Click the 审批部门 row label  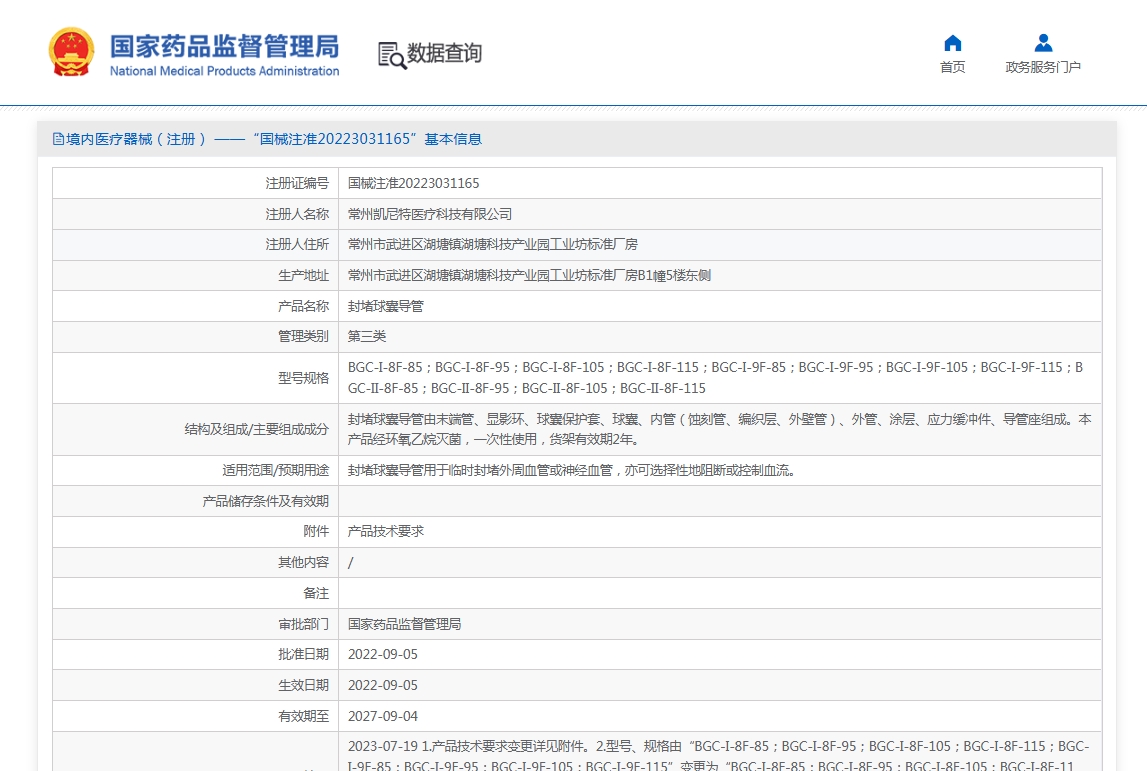pyautogui.click(x=304, y=624)
